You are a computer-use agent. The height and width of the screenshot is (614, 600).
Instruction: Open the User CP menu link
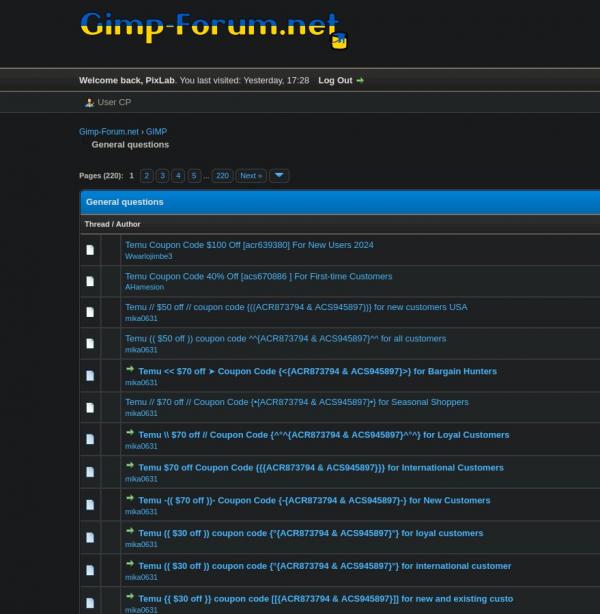tap(114, 102)
